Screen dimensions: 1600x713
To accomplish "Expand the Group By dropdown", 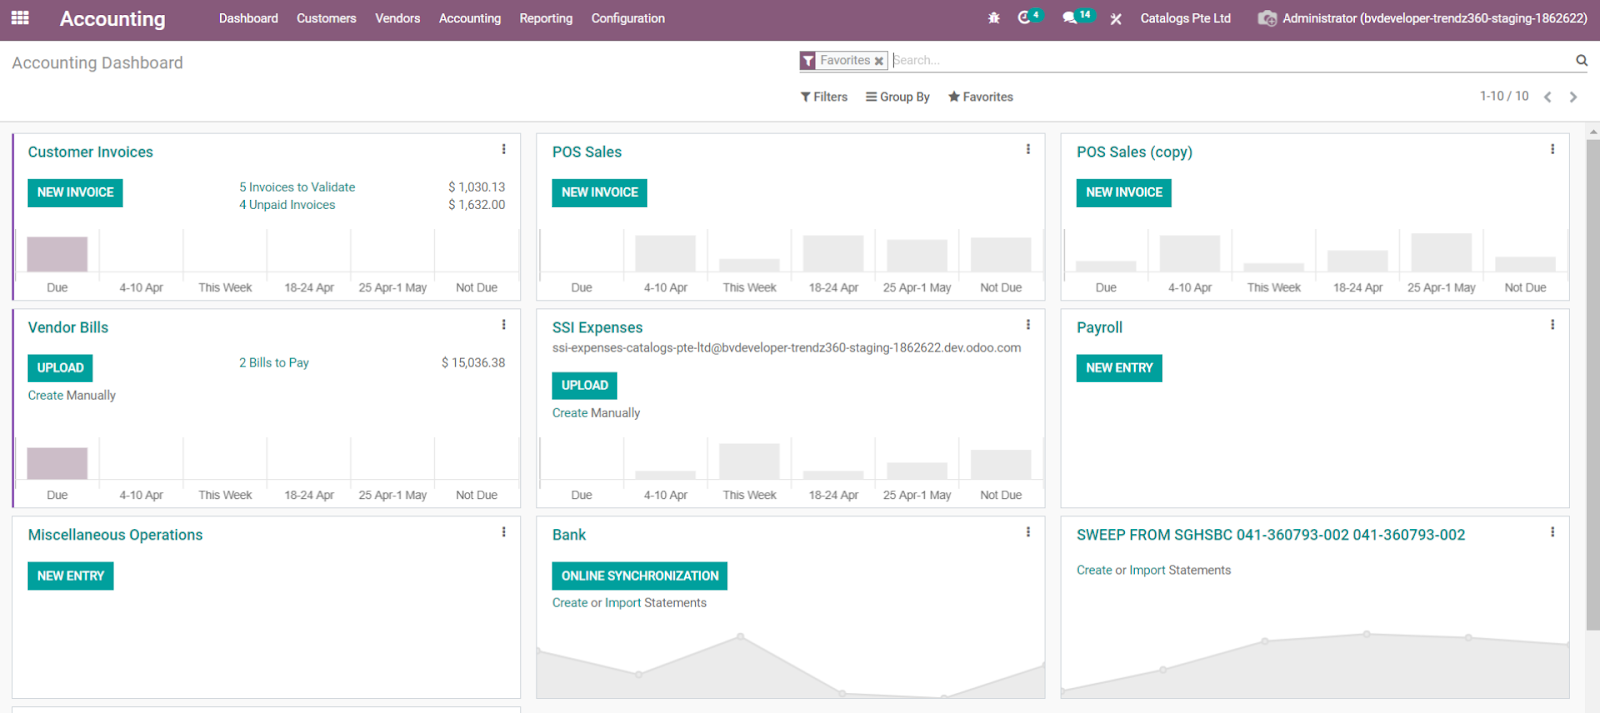I will pos(898,97).
